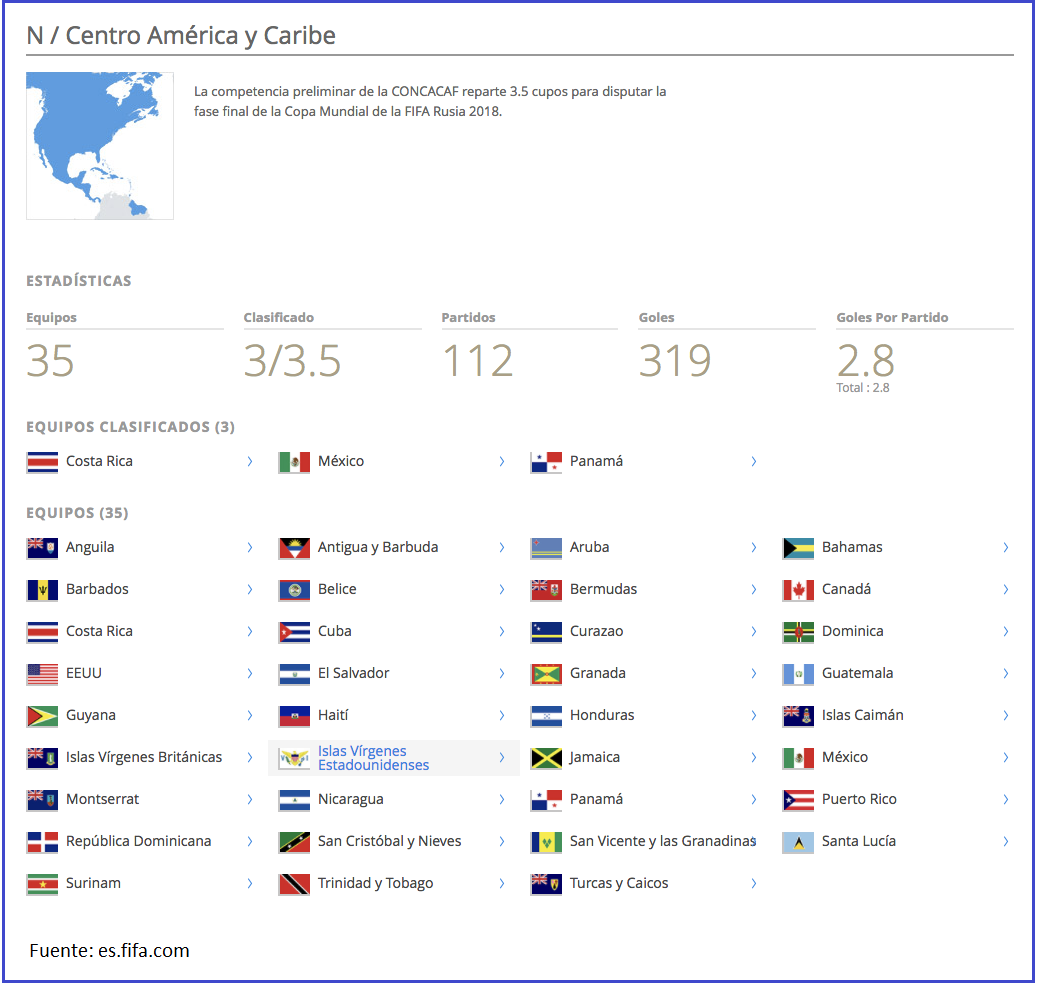Choose the Guyana flag icon

click(x=42, y=716)
